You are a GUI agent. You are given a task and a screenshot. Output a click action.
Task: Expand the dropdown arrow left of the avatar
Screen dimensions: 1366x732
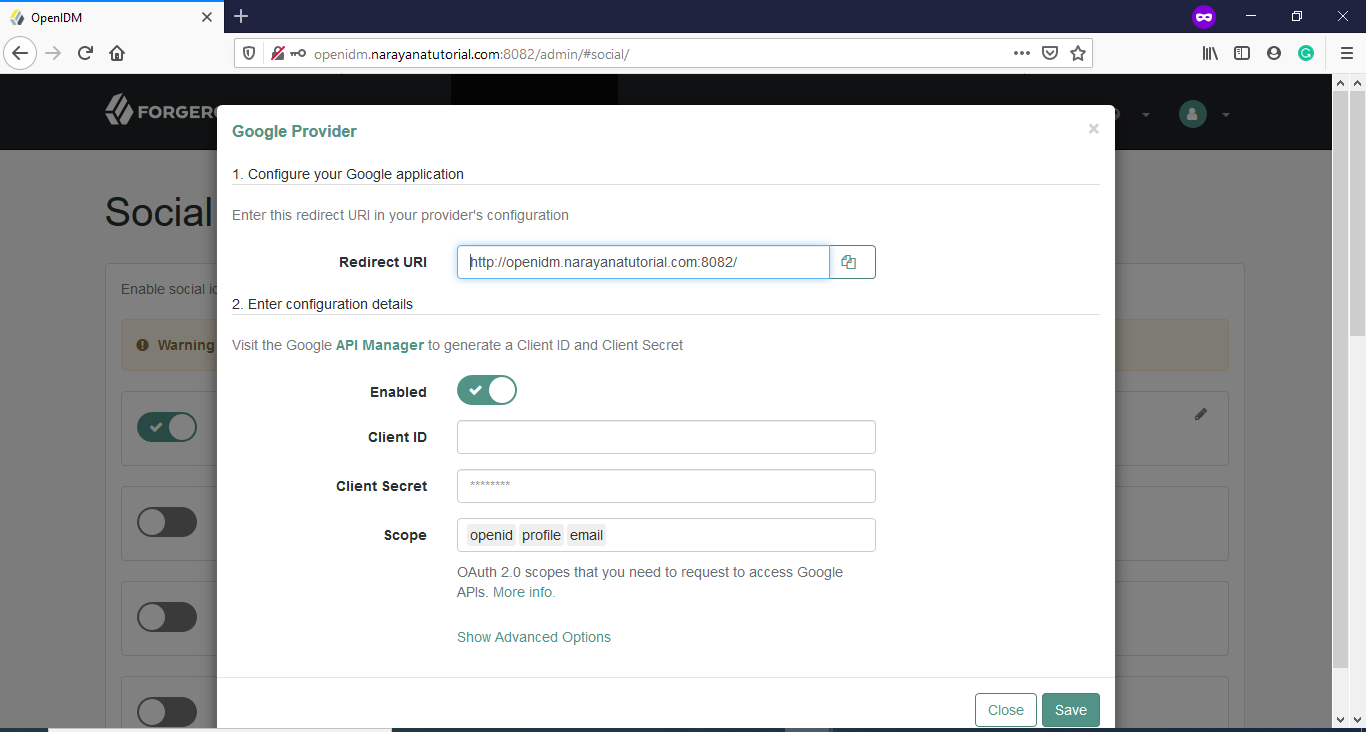(1146, 115)
